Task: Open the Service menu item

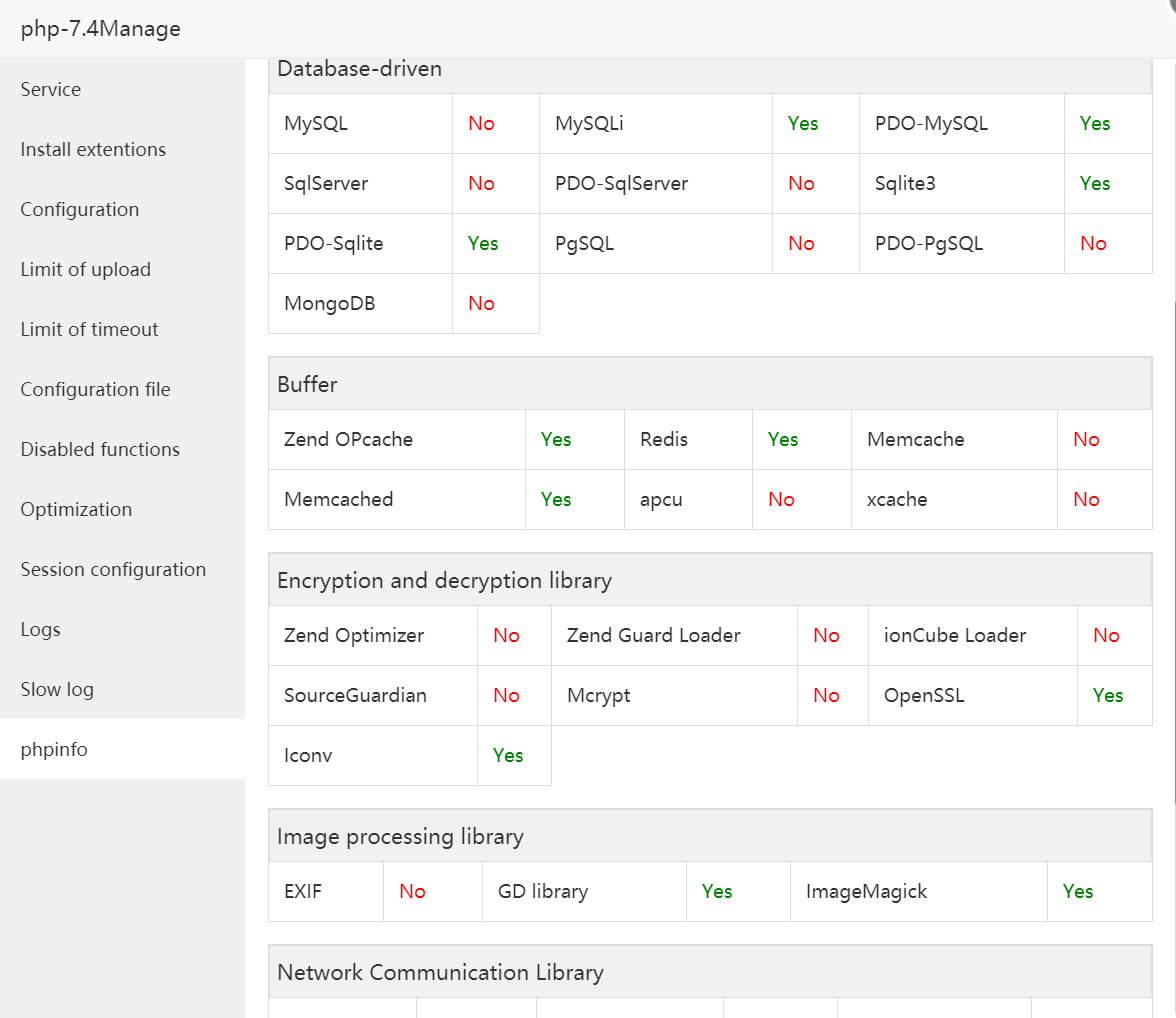Action: (51, 89)
